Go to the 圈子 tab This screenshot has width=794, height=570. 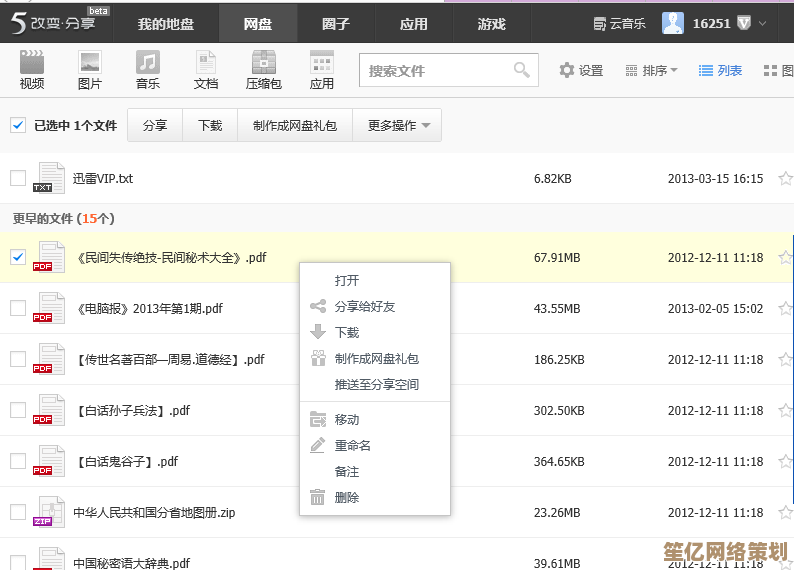pyautogui.click(x=336, y=23)
